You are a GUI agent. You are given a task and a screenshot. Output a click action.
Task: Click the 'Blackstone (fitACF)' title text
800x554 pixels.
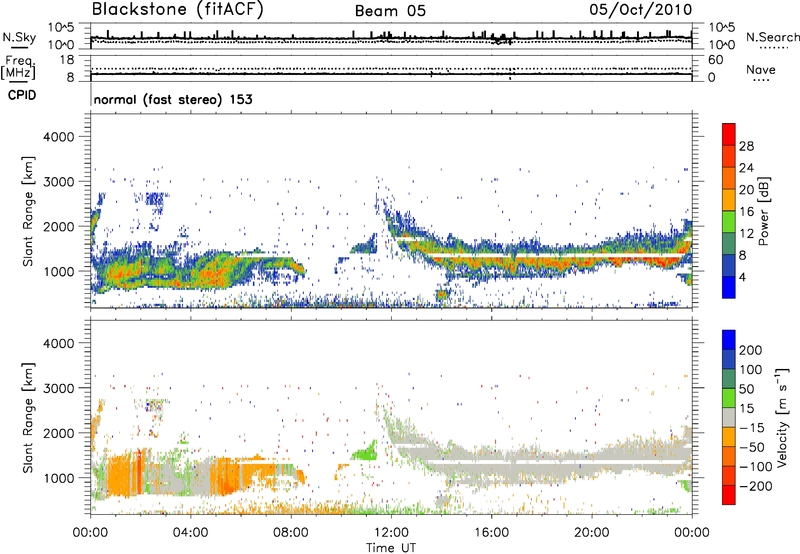pyautogui.click(x=177, y=10)
